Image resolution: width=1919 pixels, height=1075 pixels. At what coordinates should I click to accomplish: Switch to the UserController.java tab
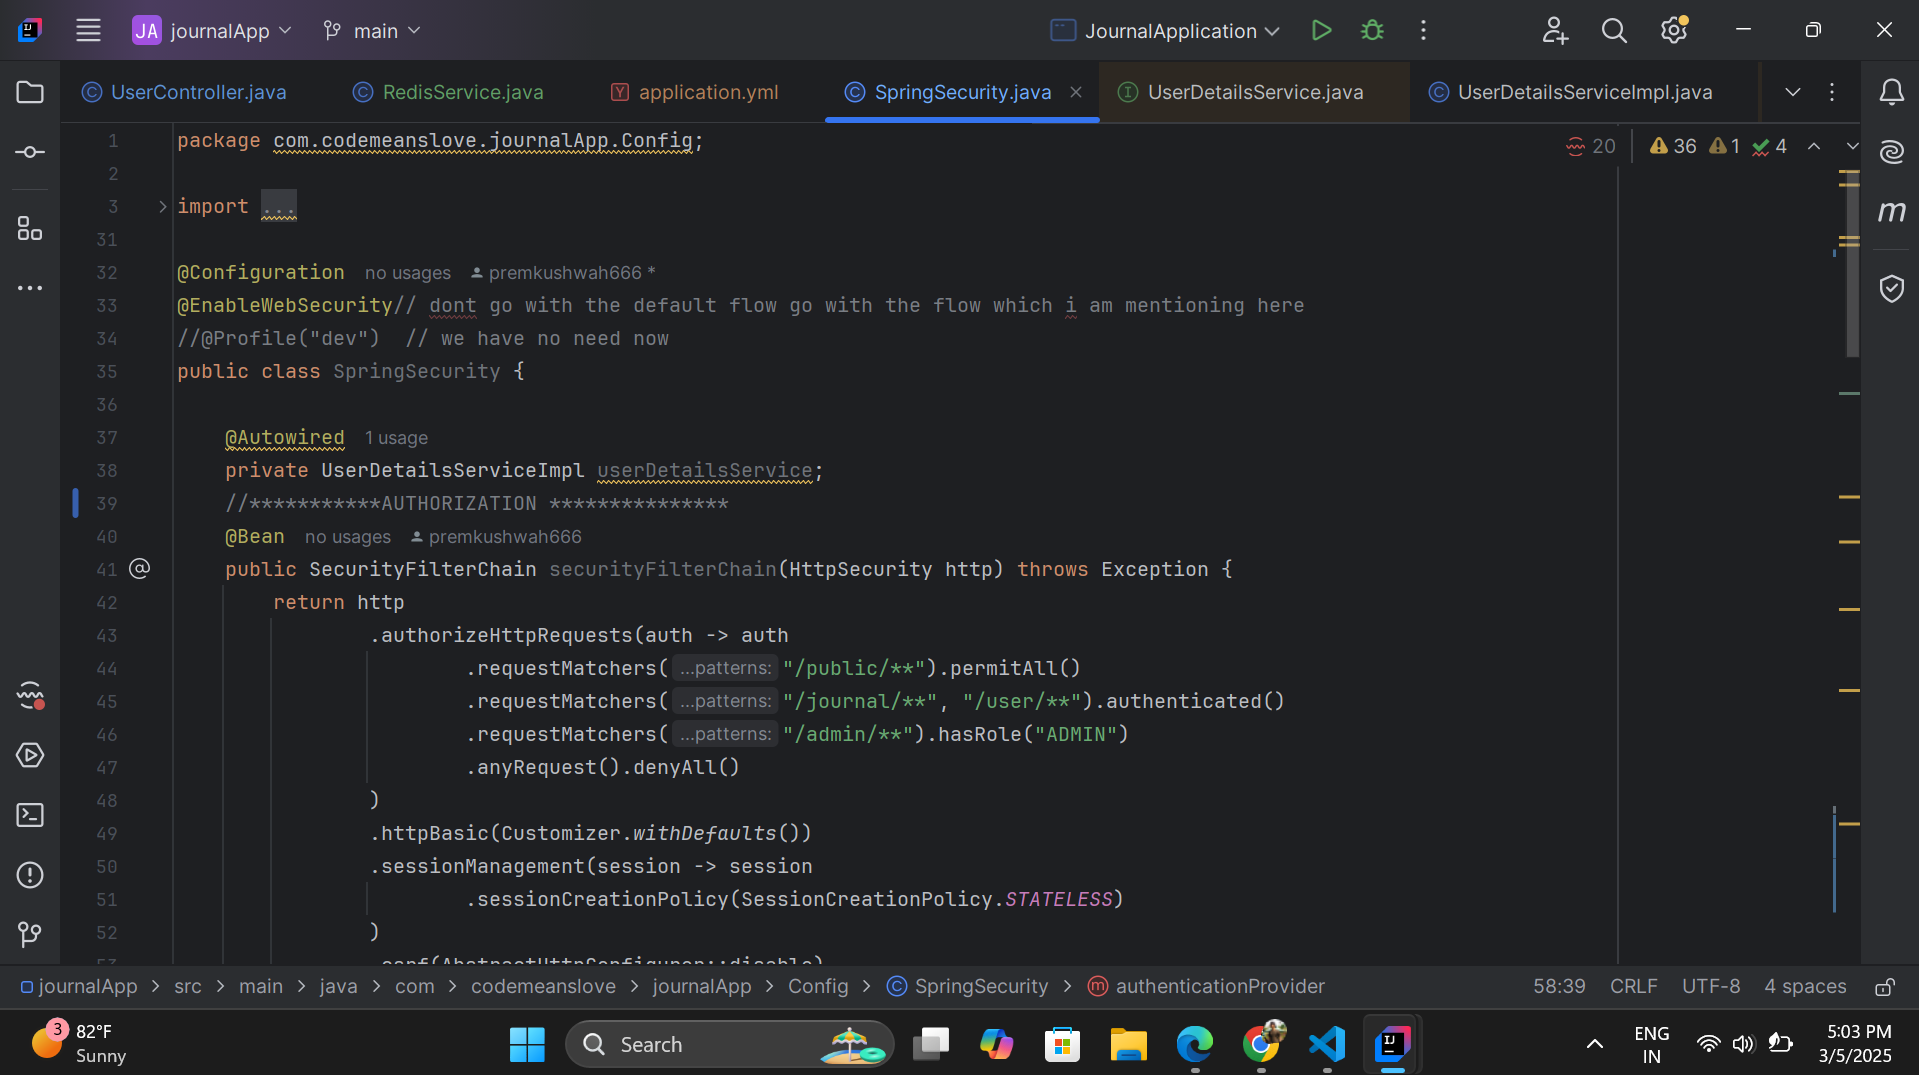[x=198, y=92]
